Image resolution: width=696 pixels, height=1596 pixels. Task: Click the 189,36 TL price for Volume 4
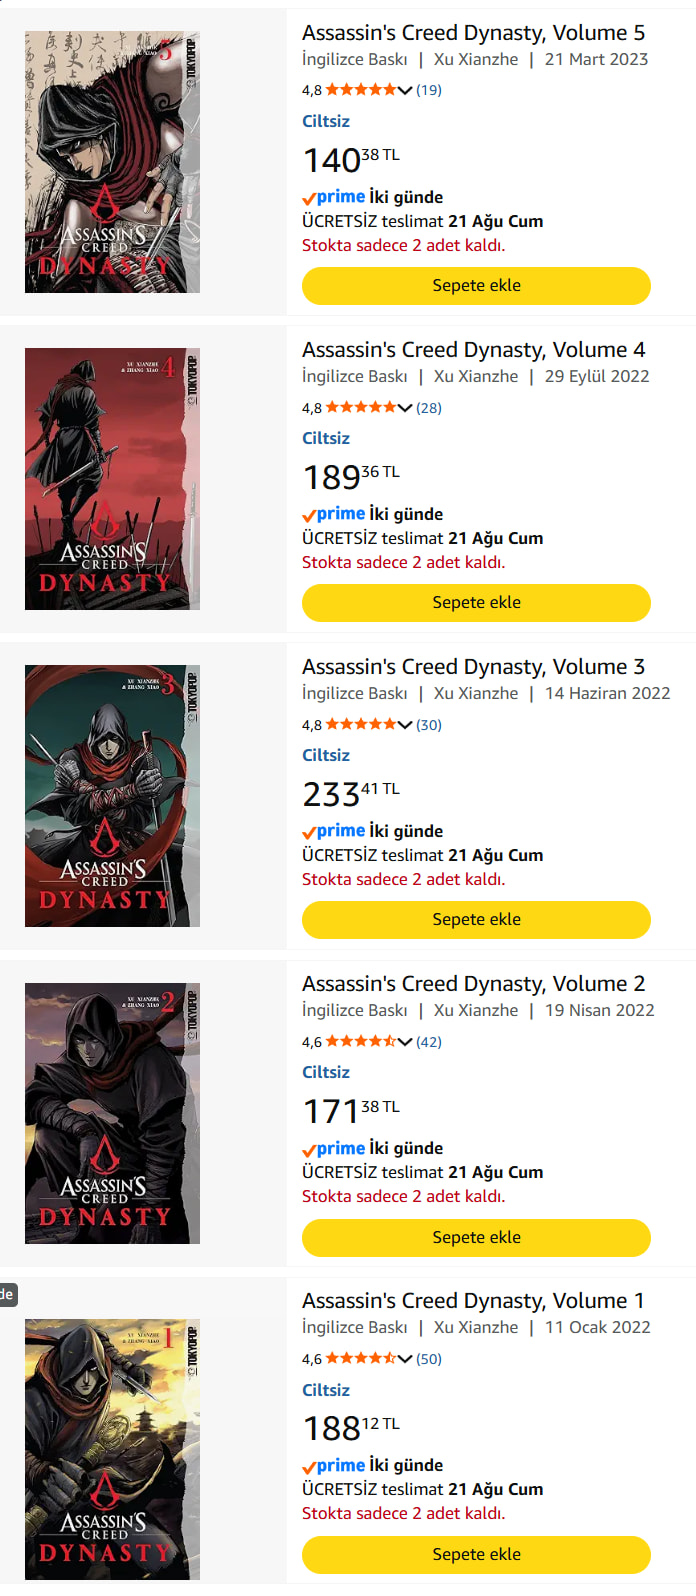351,476
